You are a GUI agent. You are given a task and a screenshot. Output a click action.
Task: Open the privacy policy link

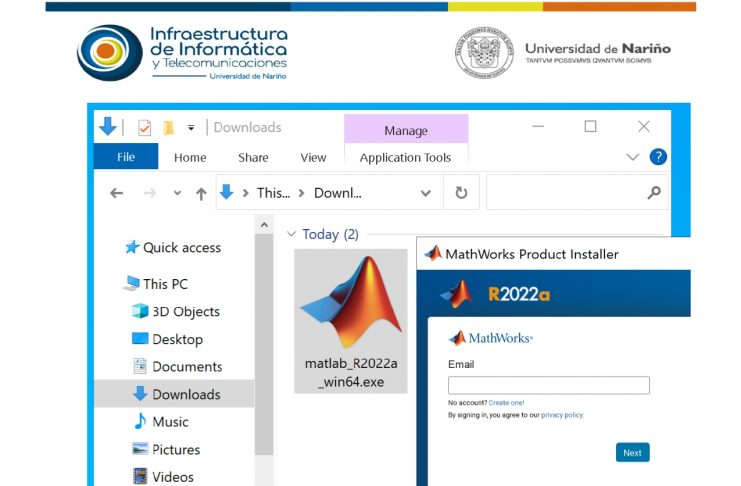coord(562,415)
